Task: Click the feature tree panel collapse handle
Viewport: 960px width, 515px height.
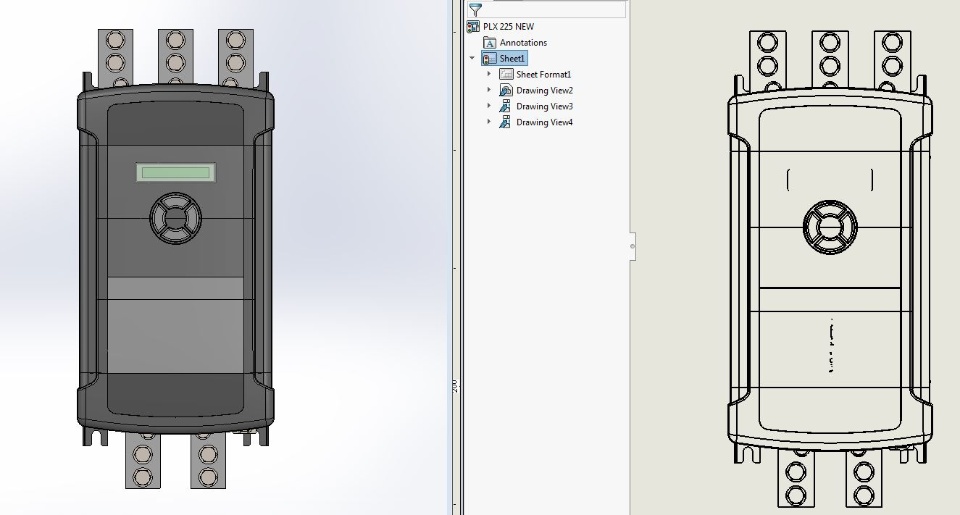Action: (632, 246)
